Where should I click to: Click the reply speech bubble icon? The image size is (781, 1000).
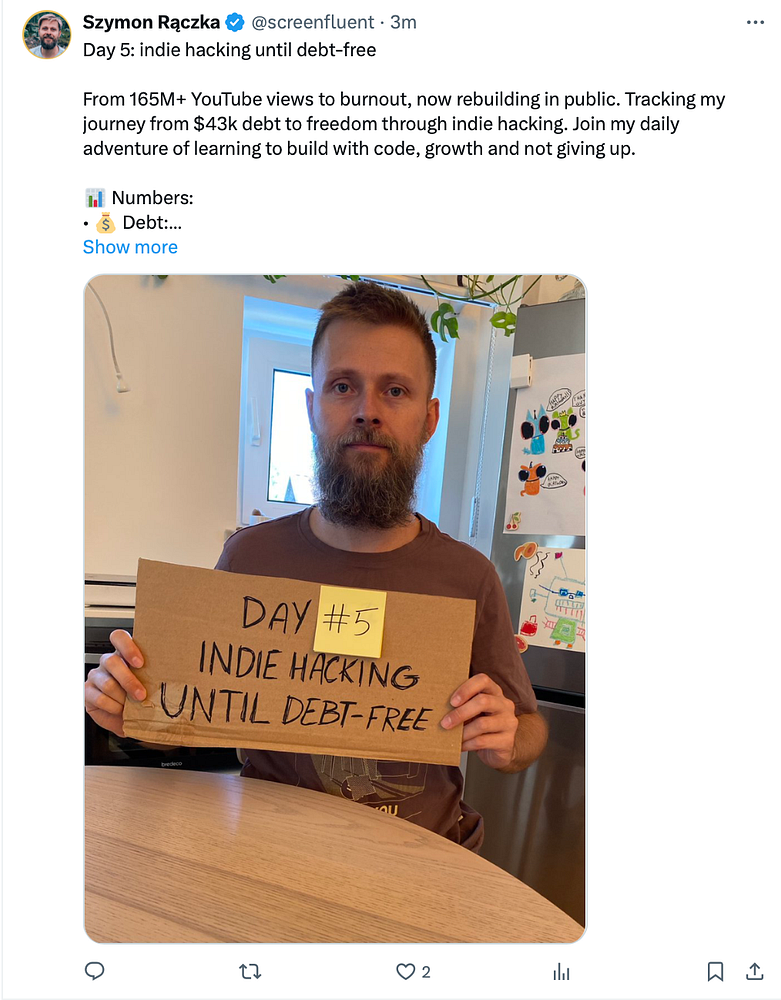click(94, 971)
